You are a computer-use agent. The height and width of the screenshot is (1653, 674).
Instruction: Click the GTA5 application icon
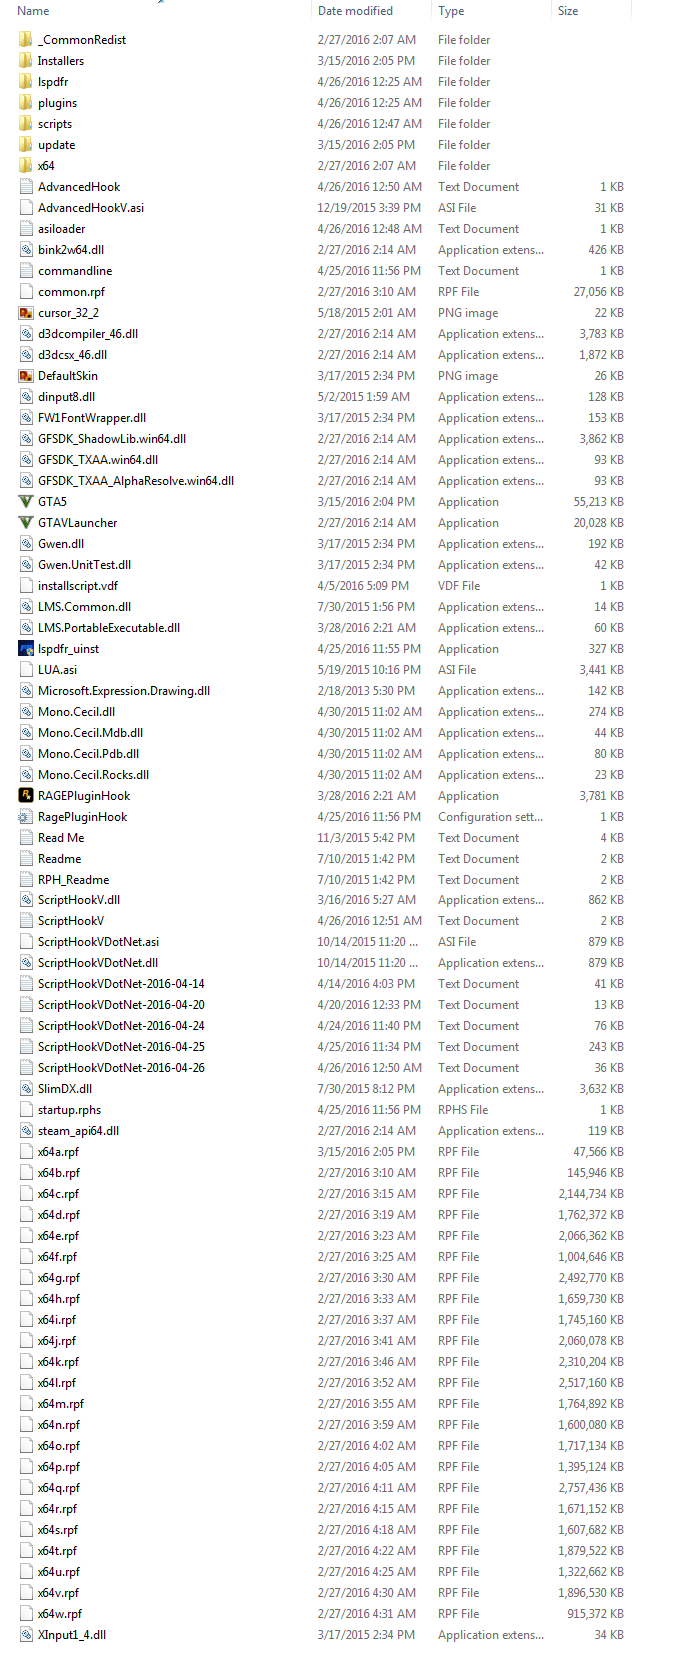(x=26, y=502)
